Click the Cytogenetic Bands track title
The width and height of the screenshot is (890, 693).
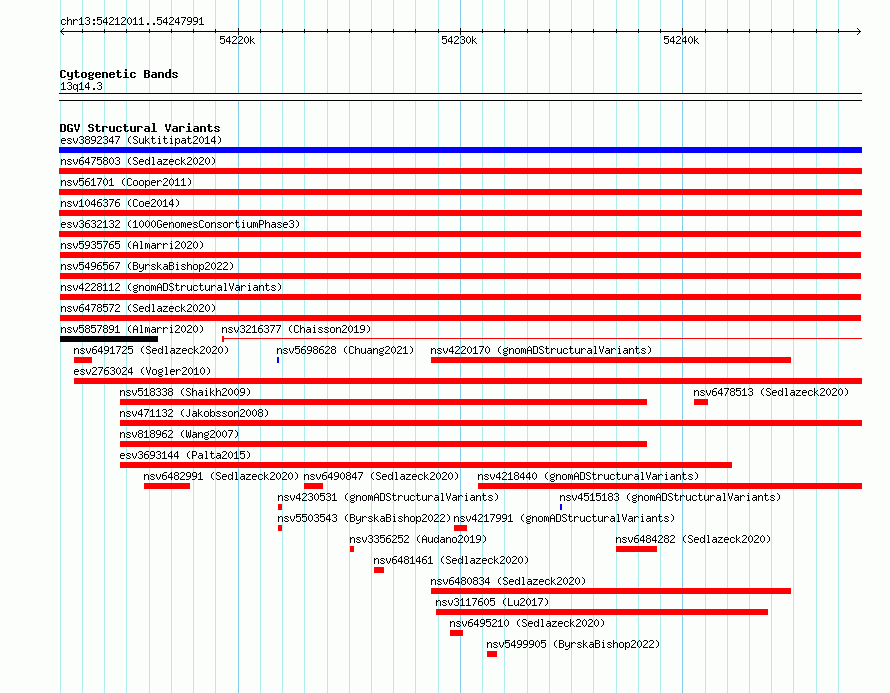119,74
